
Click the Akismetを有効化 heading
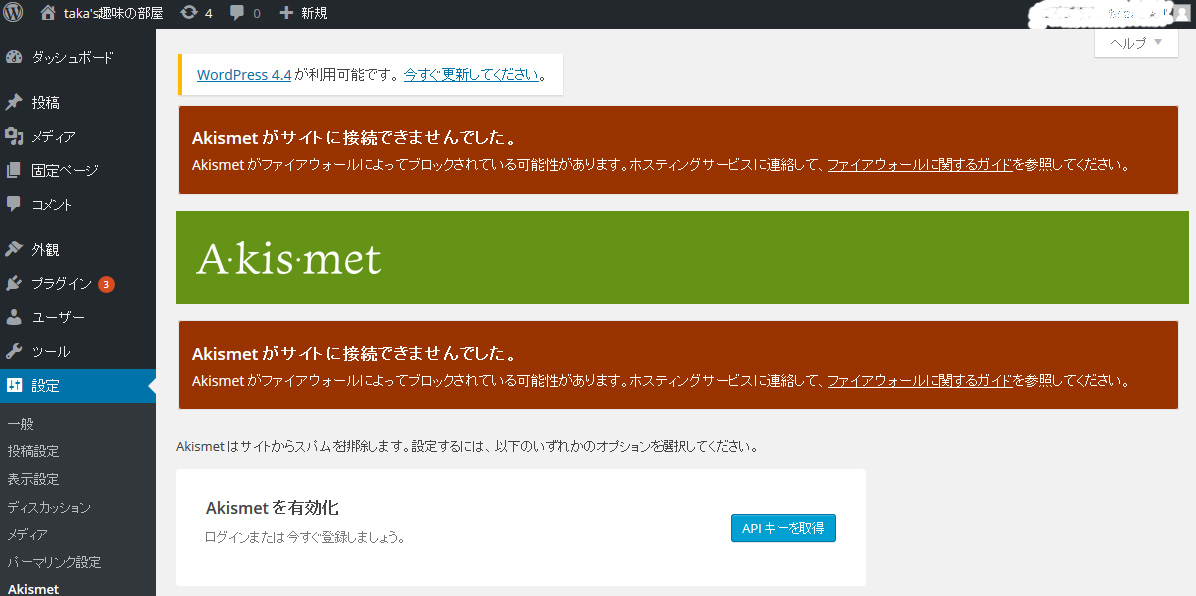272,507
